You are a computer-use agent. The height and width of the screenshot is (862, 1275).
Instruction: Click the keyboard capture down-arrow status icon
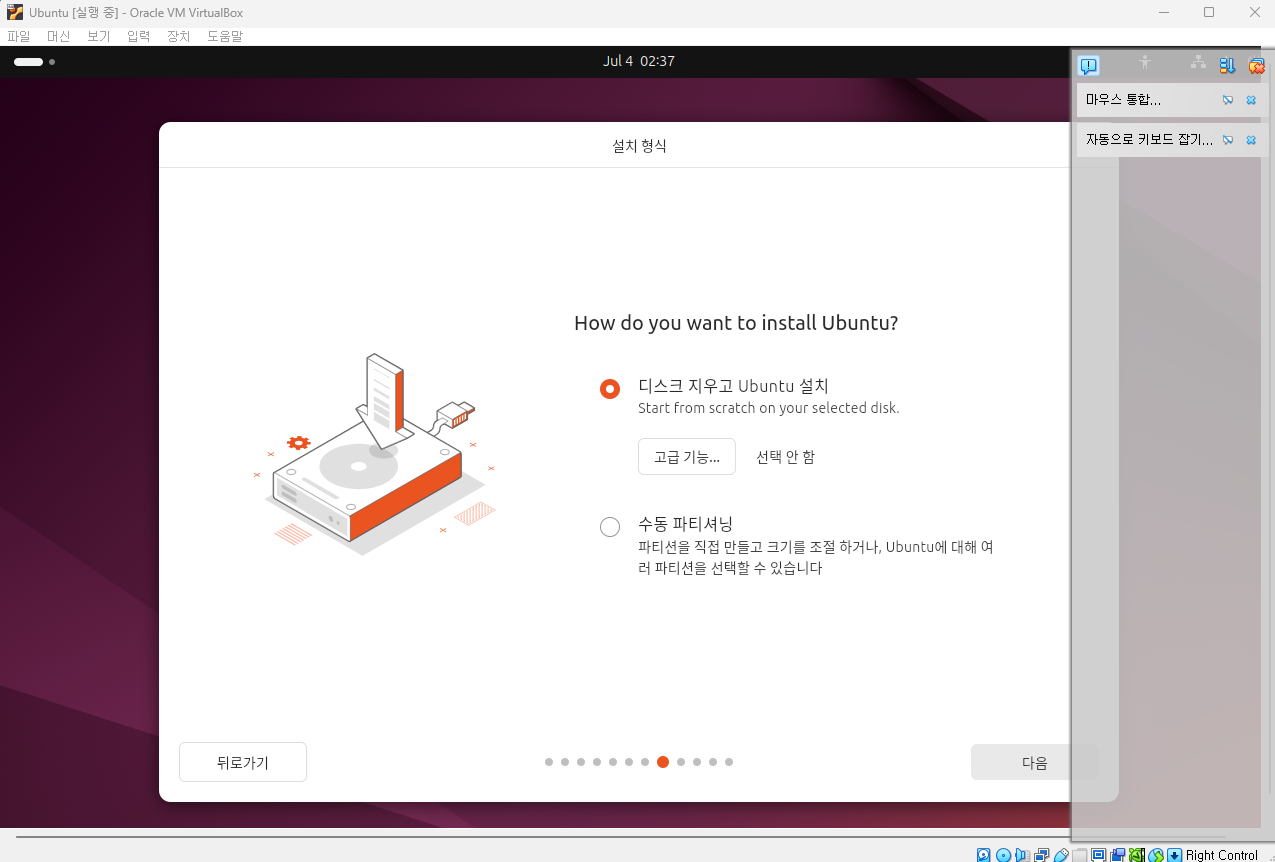[1174, 855]
